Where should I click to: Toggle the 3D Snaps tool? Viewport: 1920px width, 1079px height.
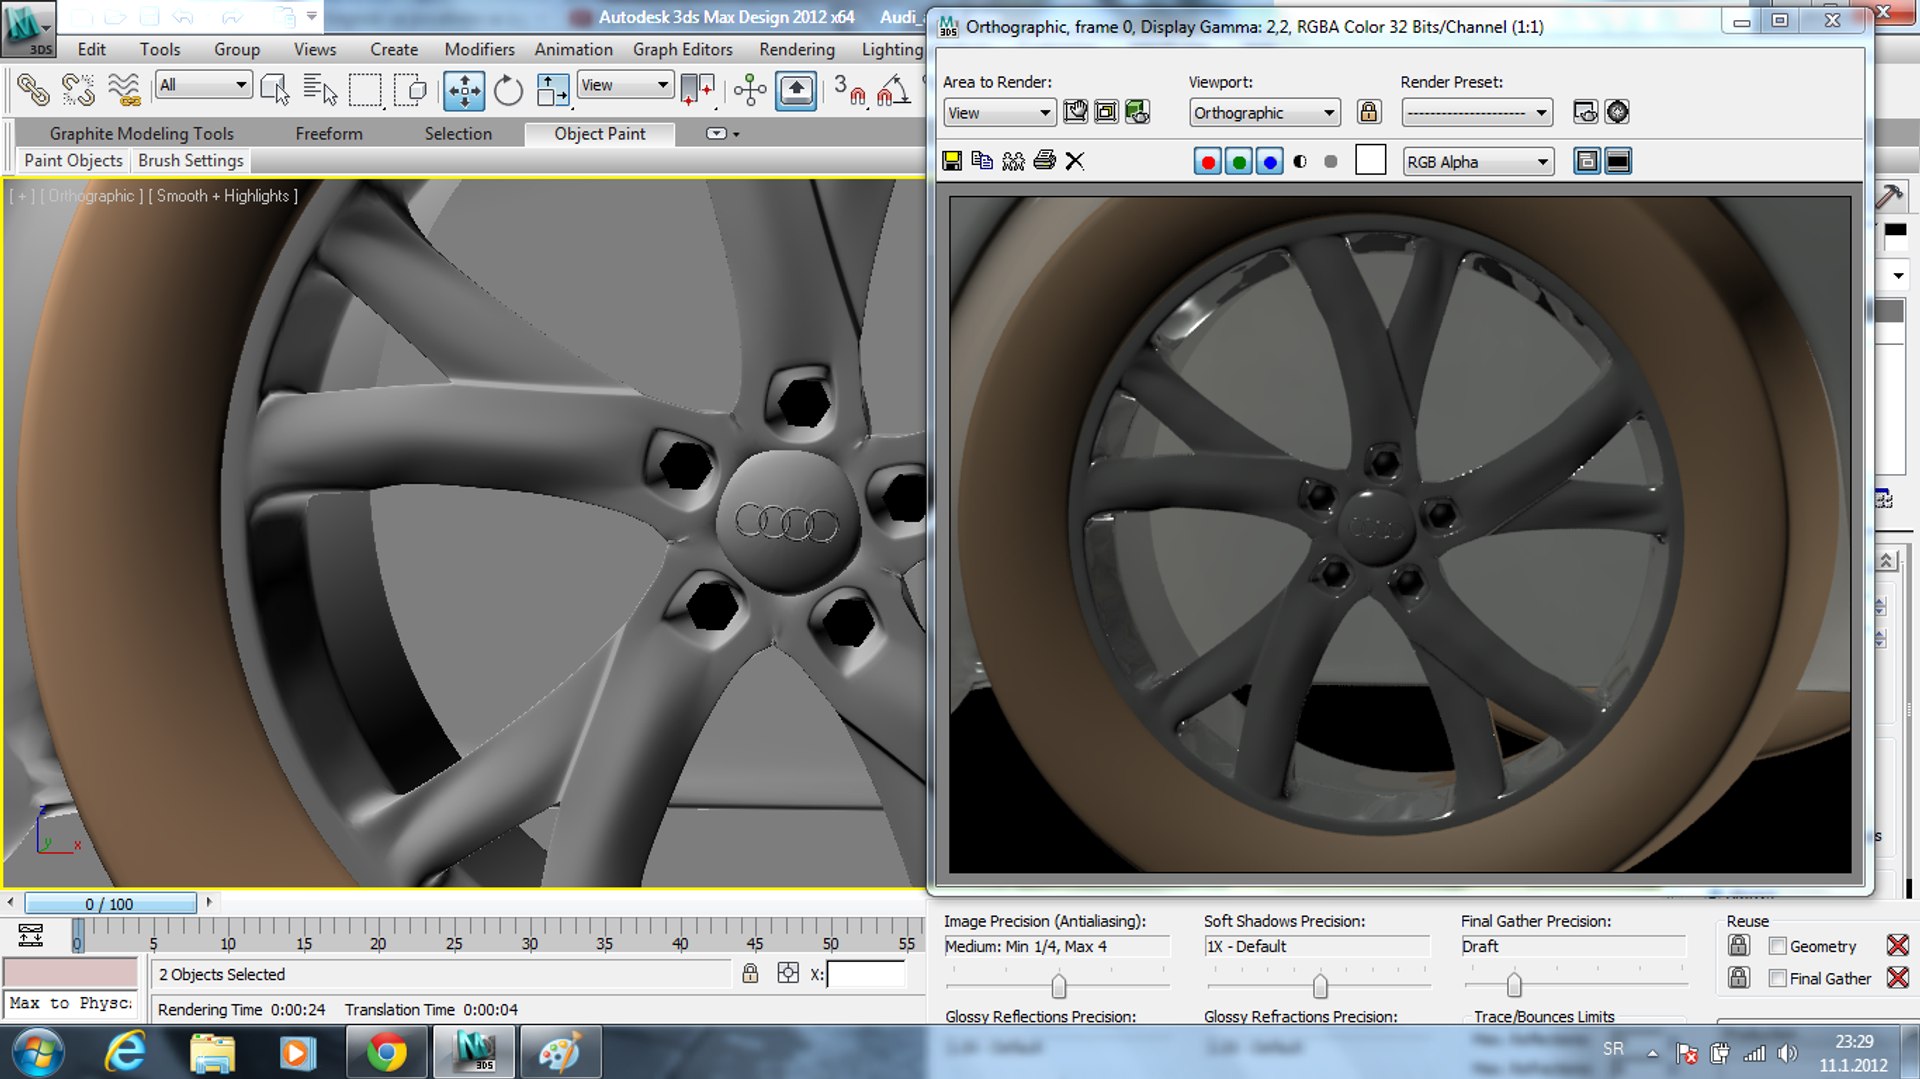coord(850,90)
